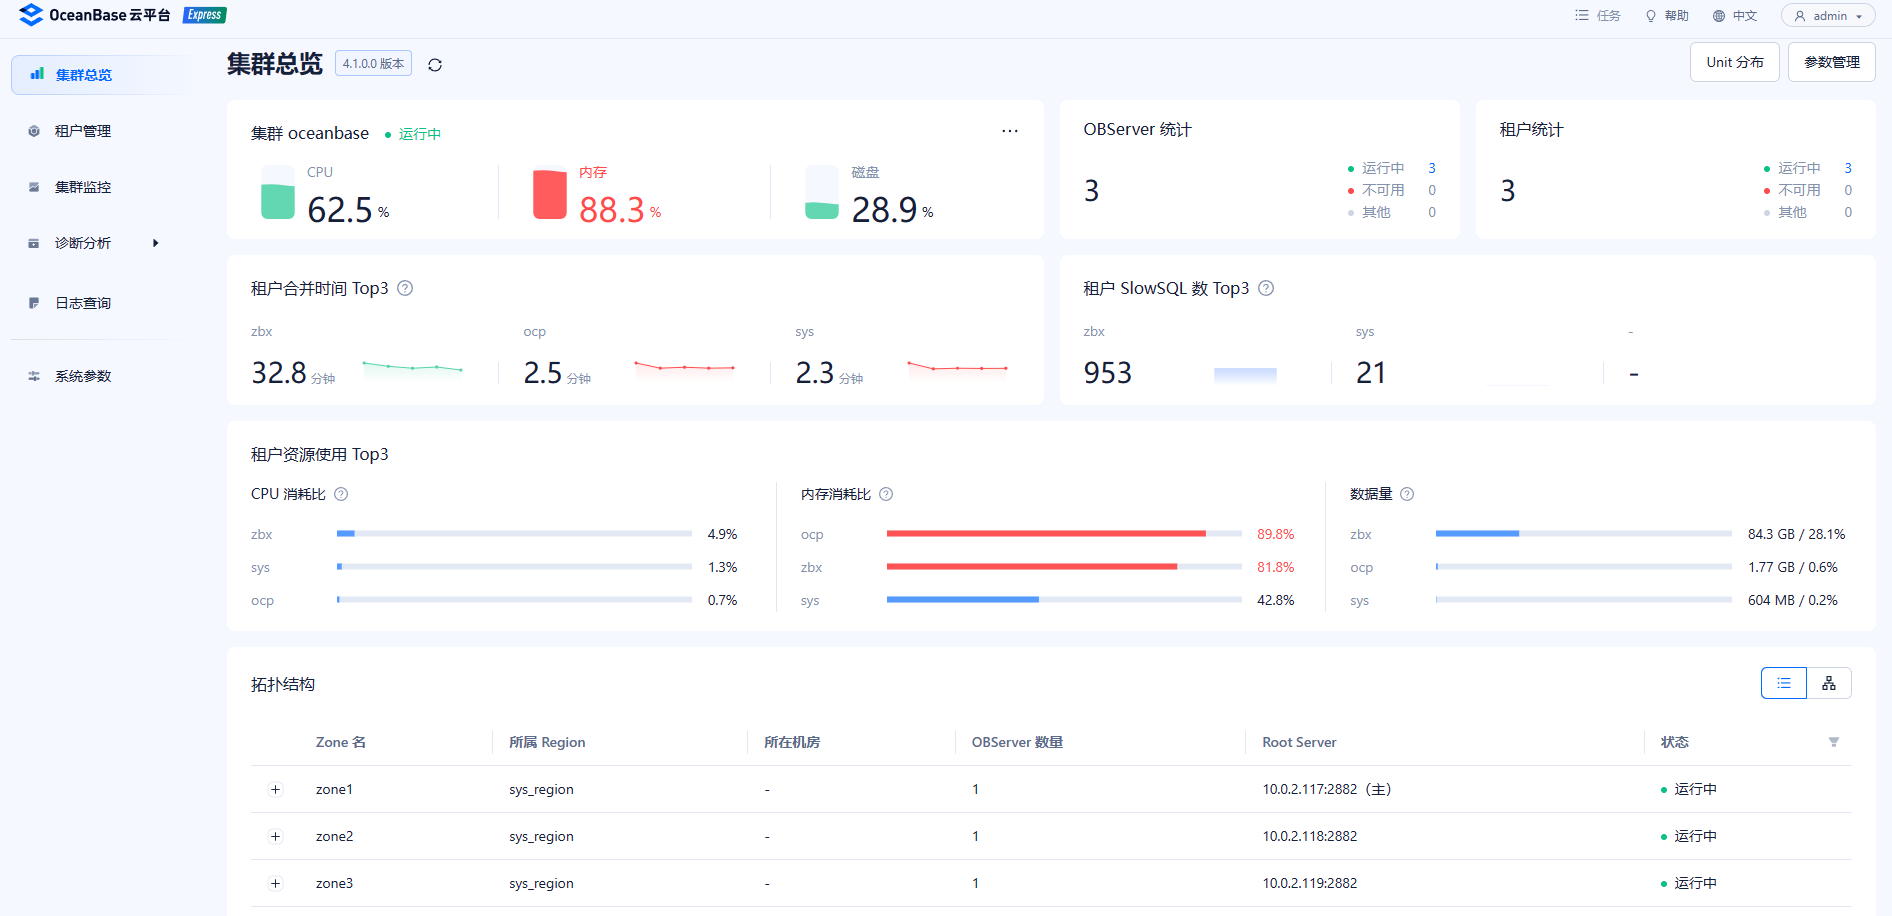This screenshot has height=916, width=1892.
Task: Click the Zone 名 column header
Action: click(x=341, y=742)
